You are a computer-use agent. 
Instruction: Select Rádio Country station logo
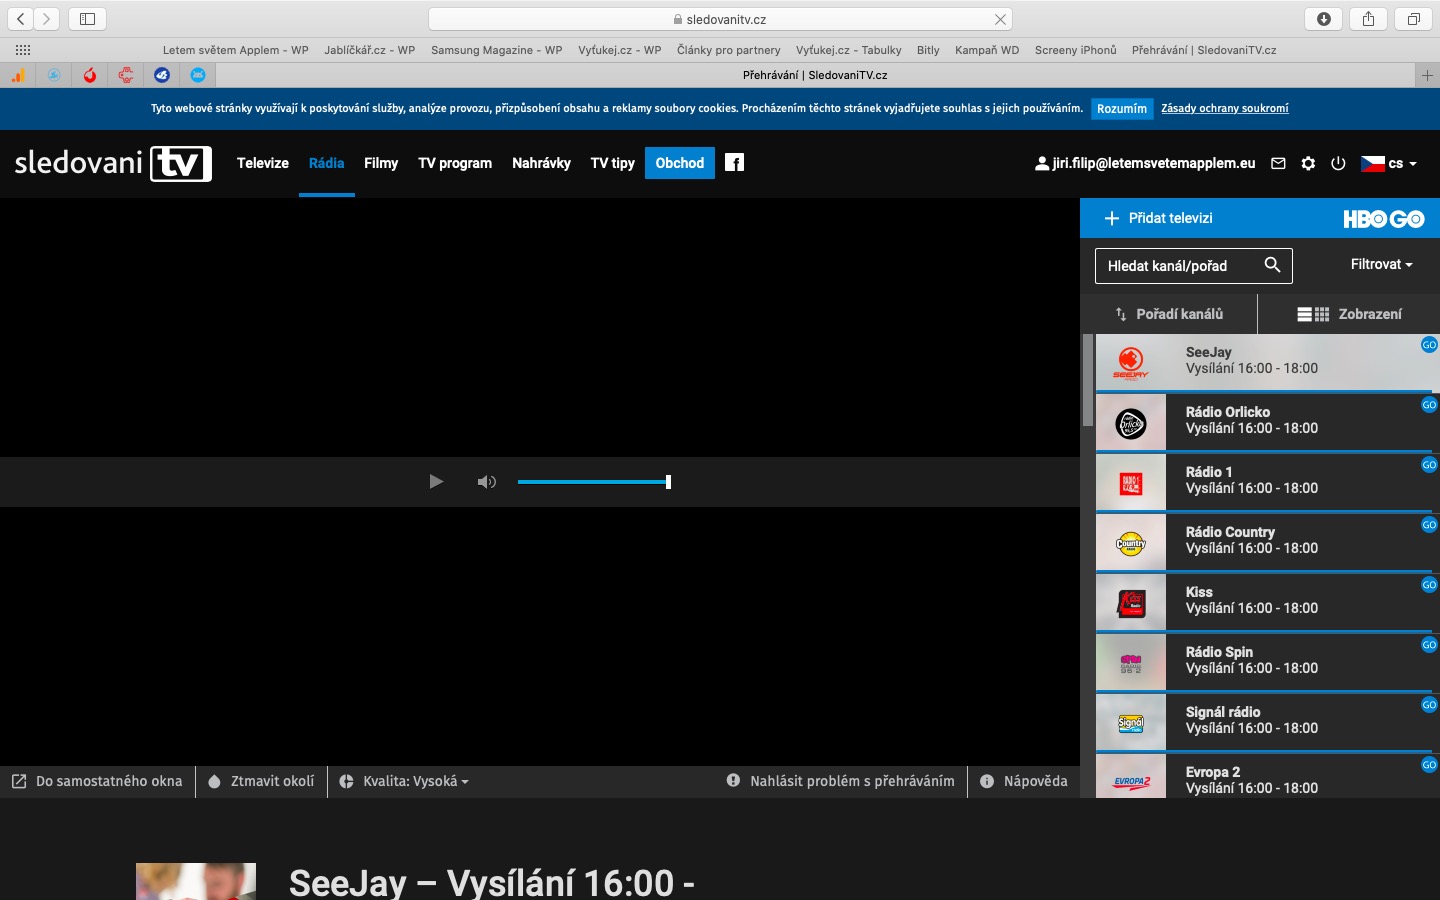coord(1131,543)
